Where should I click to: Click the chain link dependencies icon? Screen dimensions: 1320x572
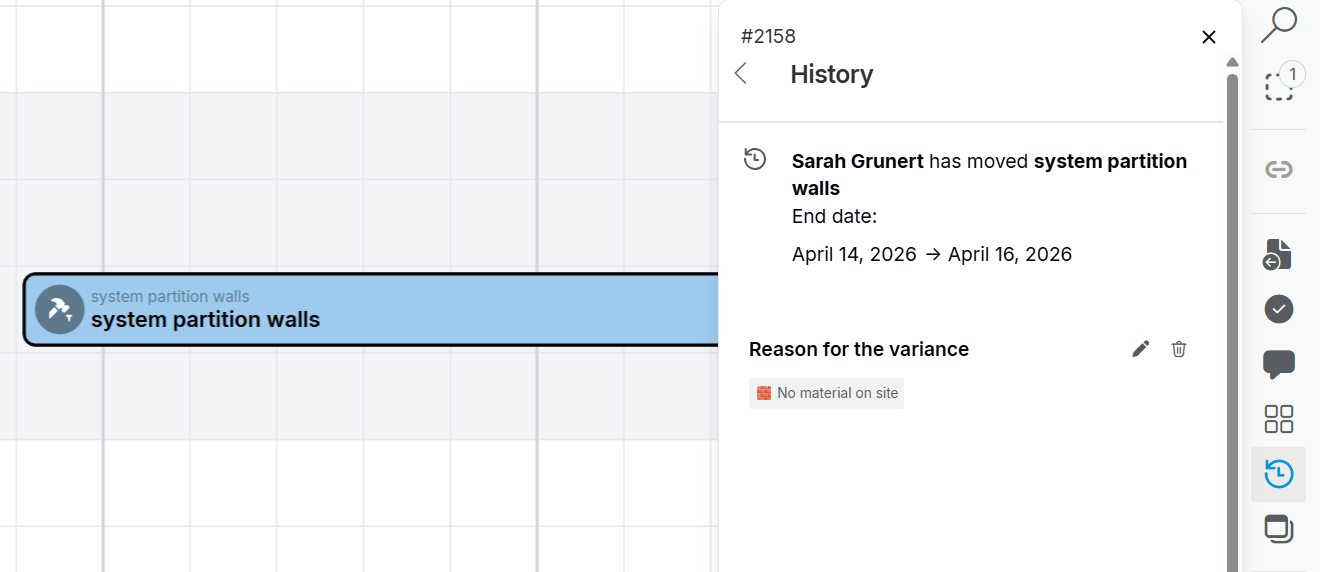tap(1279, 170)
